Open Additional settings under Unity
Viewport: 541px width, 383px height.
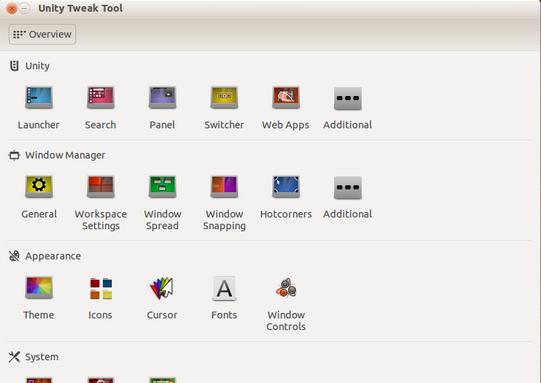[347, 99]
